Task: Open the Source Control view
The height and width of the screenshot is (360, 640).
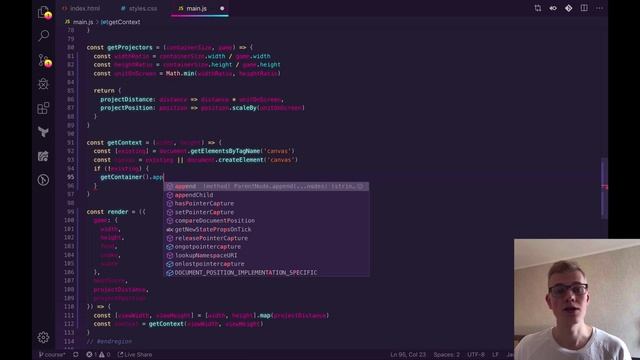Action: 44,60
